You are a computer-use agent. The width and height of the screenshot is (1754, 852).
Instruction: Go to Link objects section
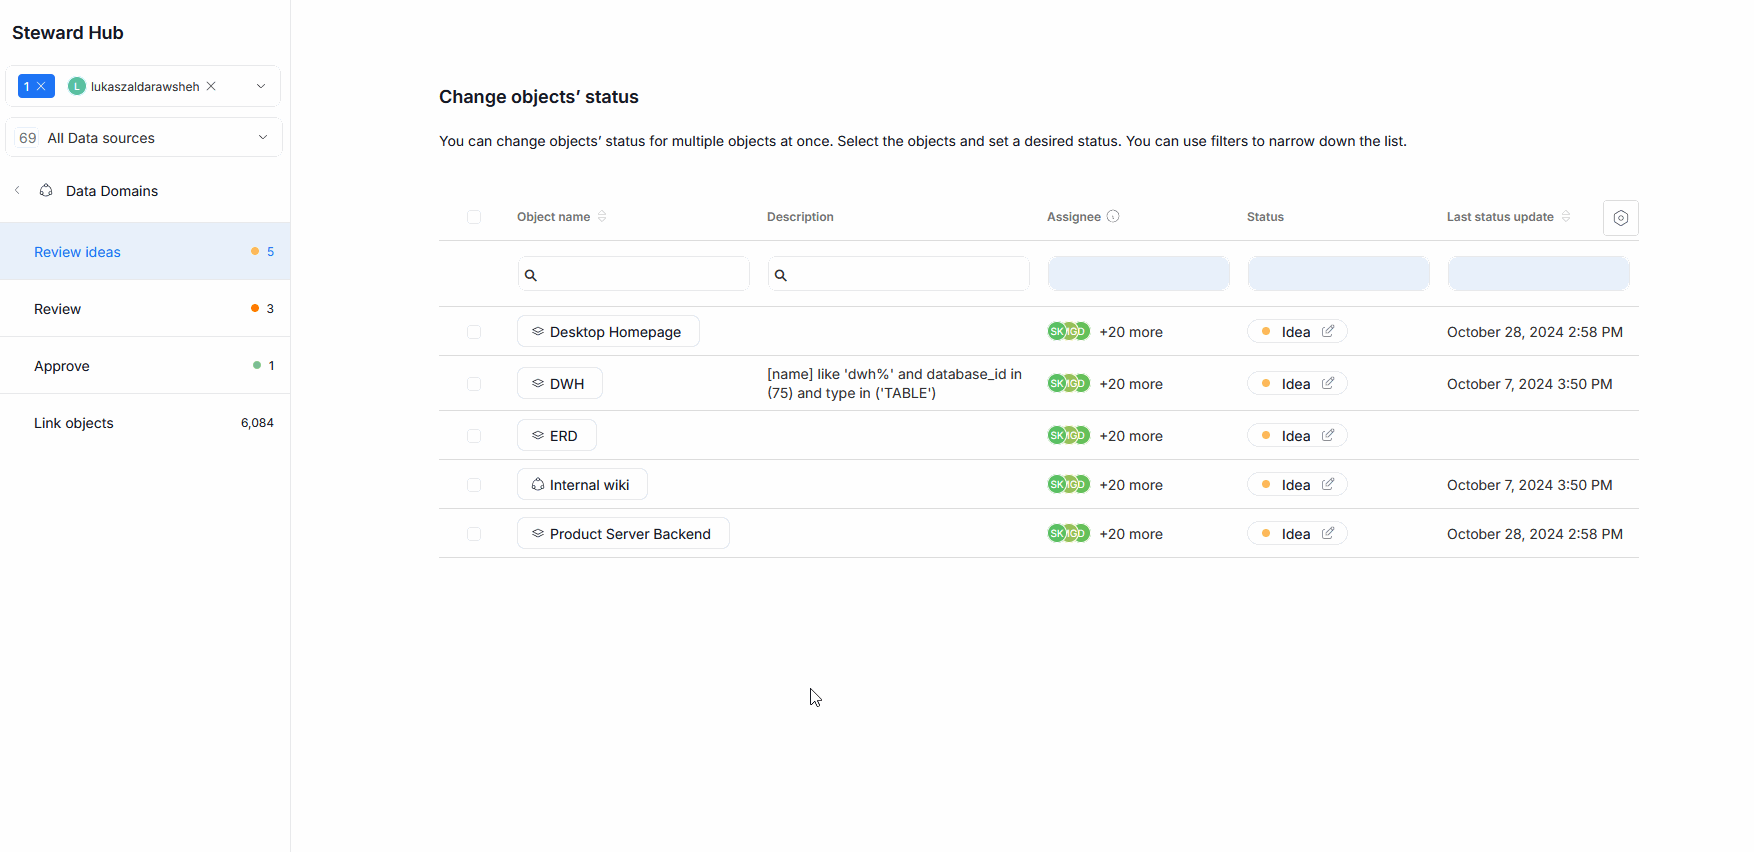coord(74,423)
